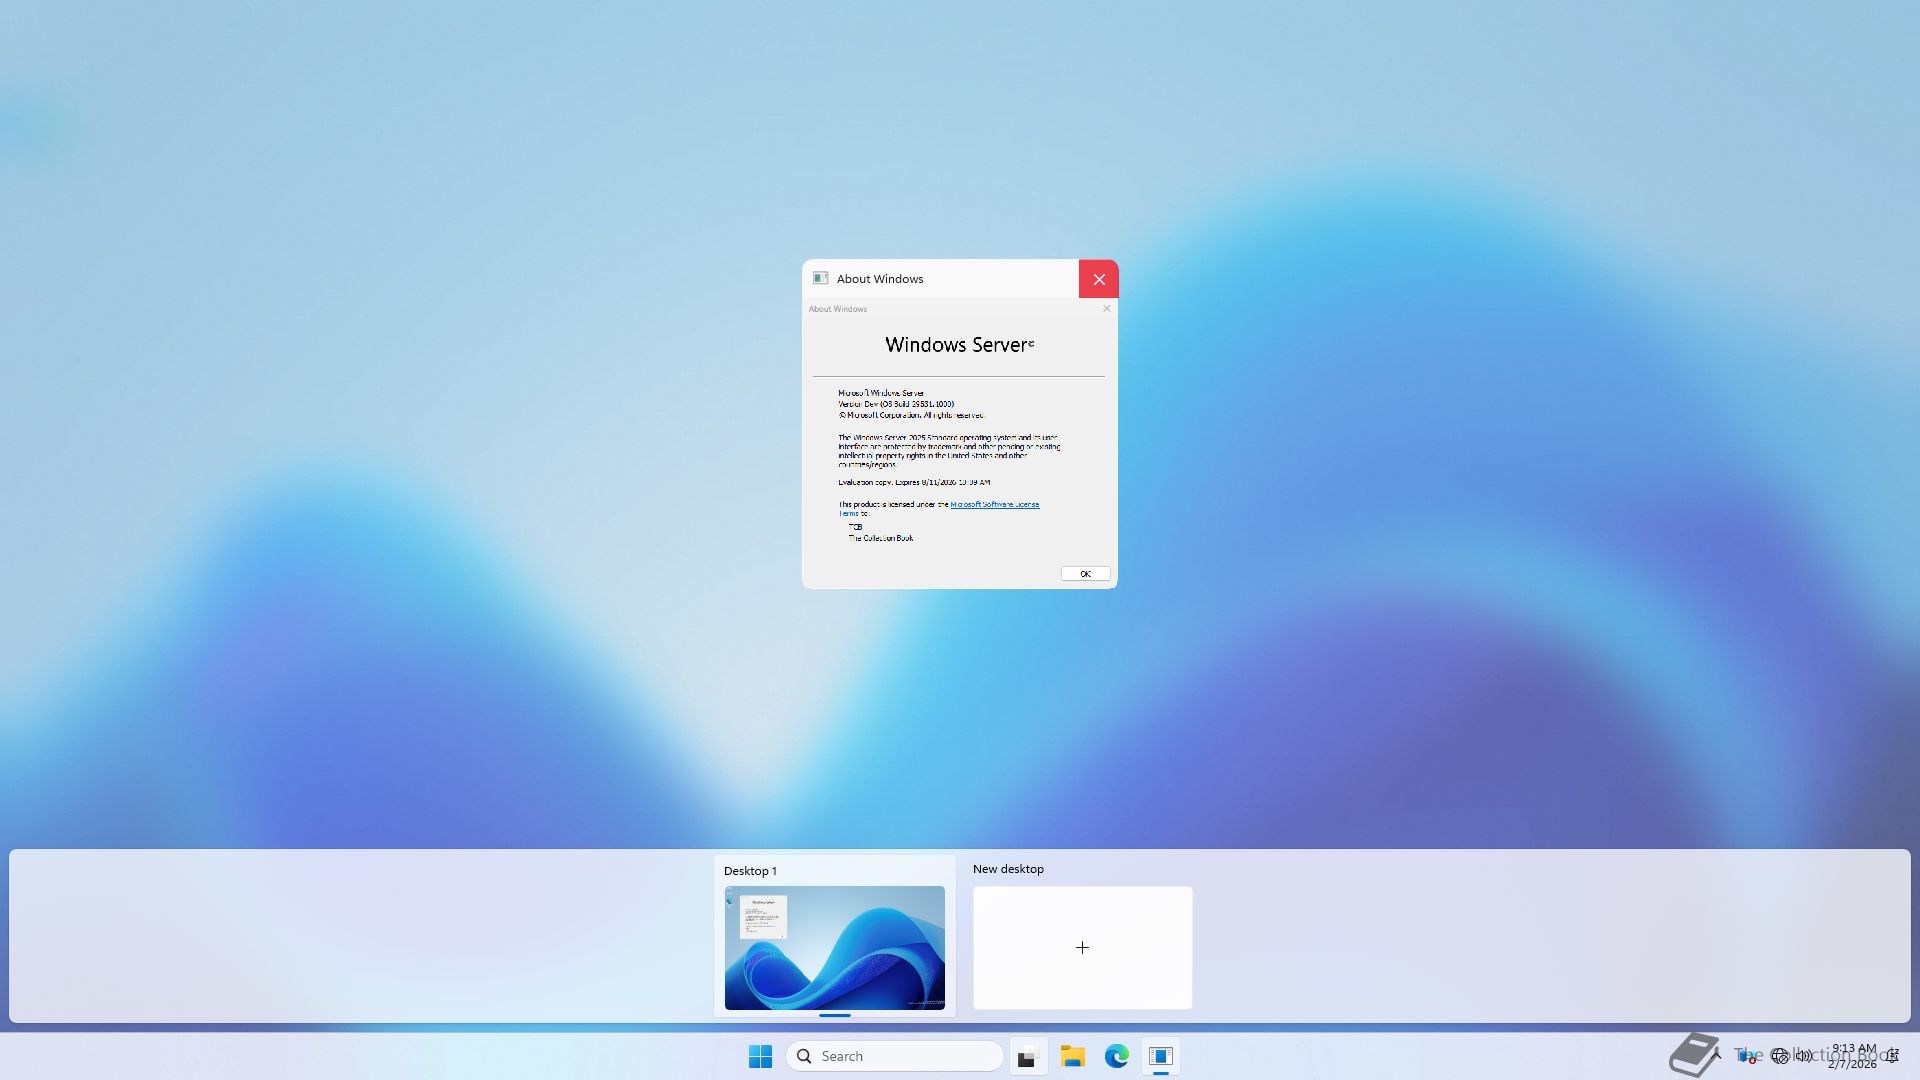Click the volume speaker tray icon
This screenshot has height=1080, width=1920.
tap(1804, 1056)
